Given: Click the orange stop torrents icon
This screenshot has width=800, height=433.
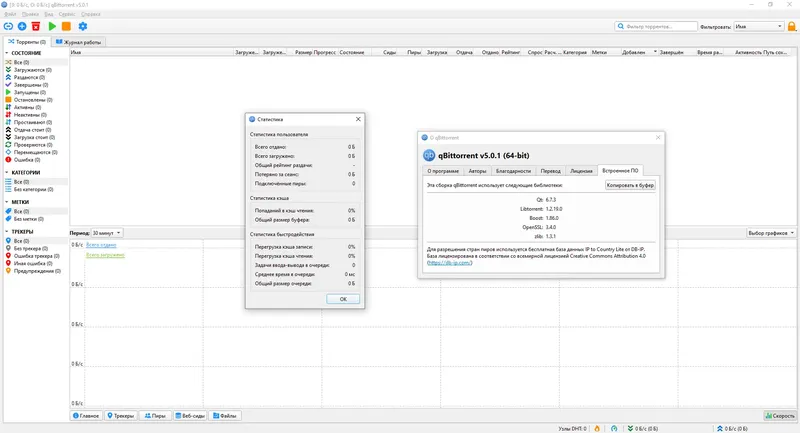Looking at the screenshot, I should click(x=66, y=26).
